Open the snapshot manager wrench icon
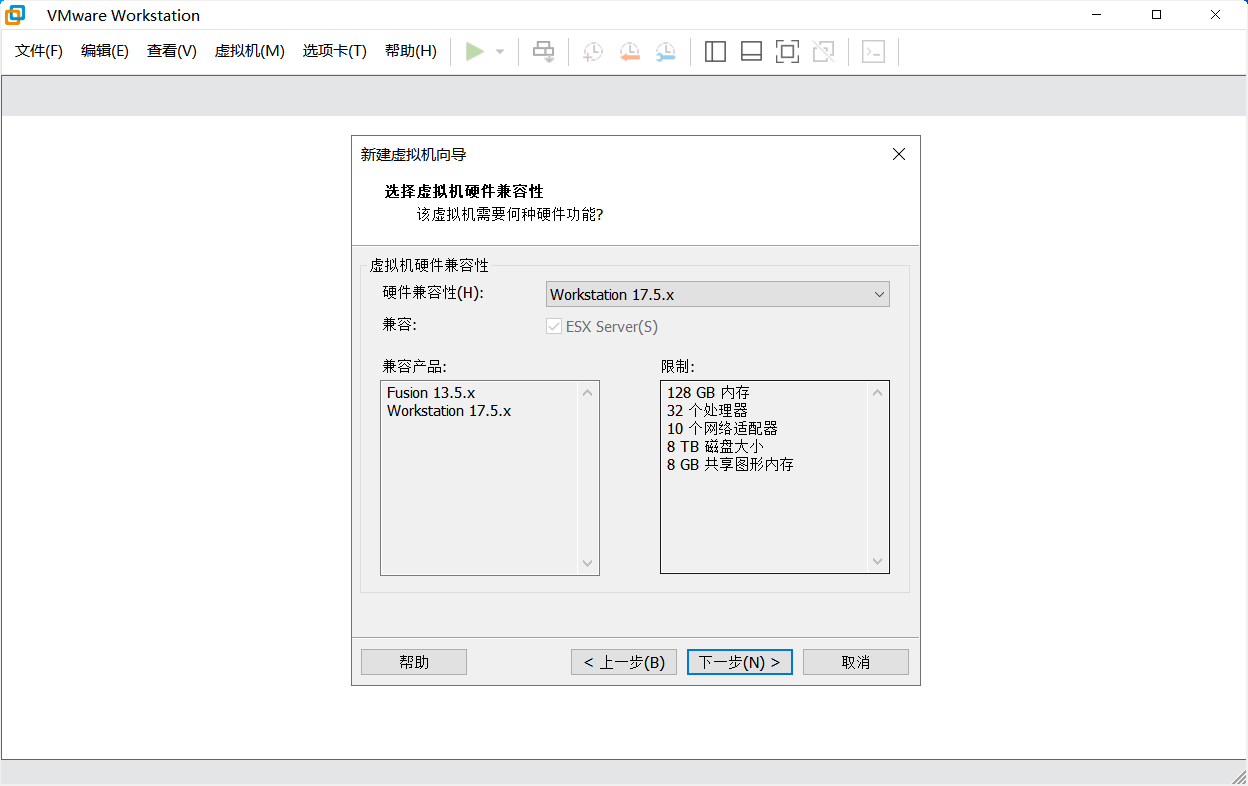The image size is (1248, 786). pyautogui.click(x=665, y=52)
